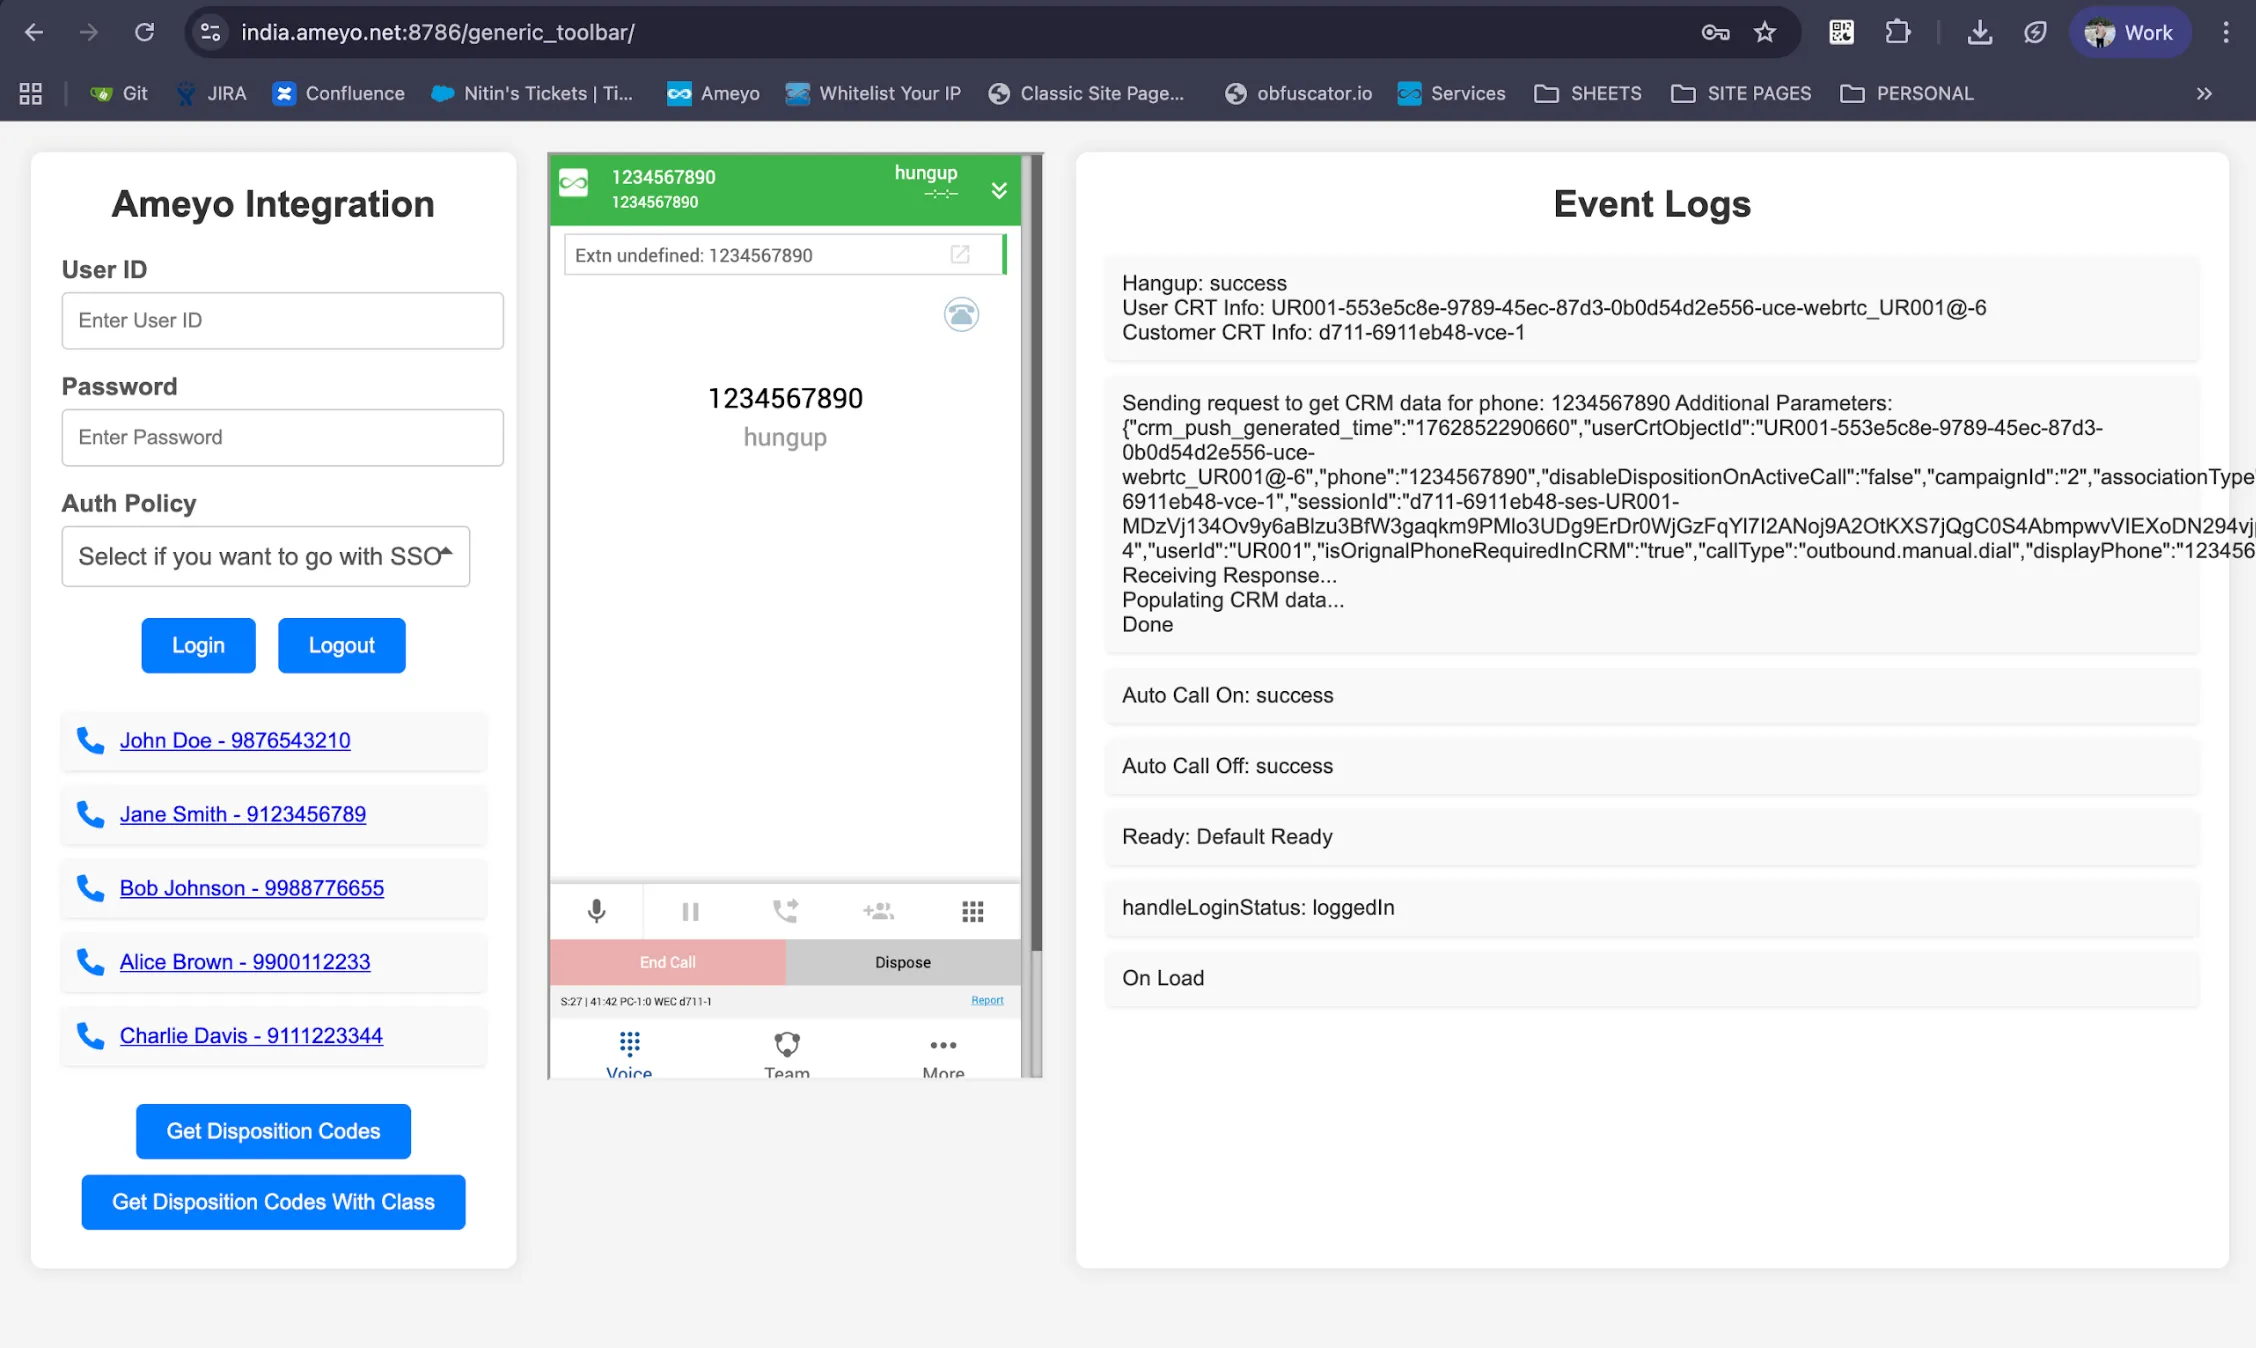Open the QR code extension icon

1841,32
